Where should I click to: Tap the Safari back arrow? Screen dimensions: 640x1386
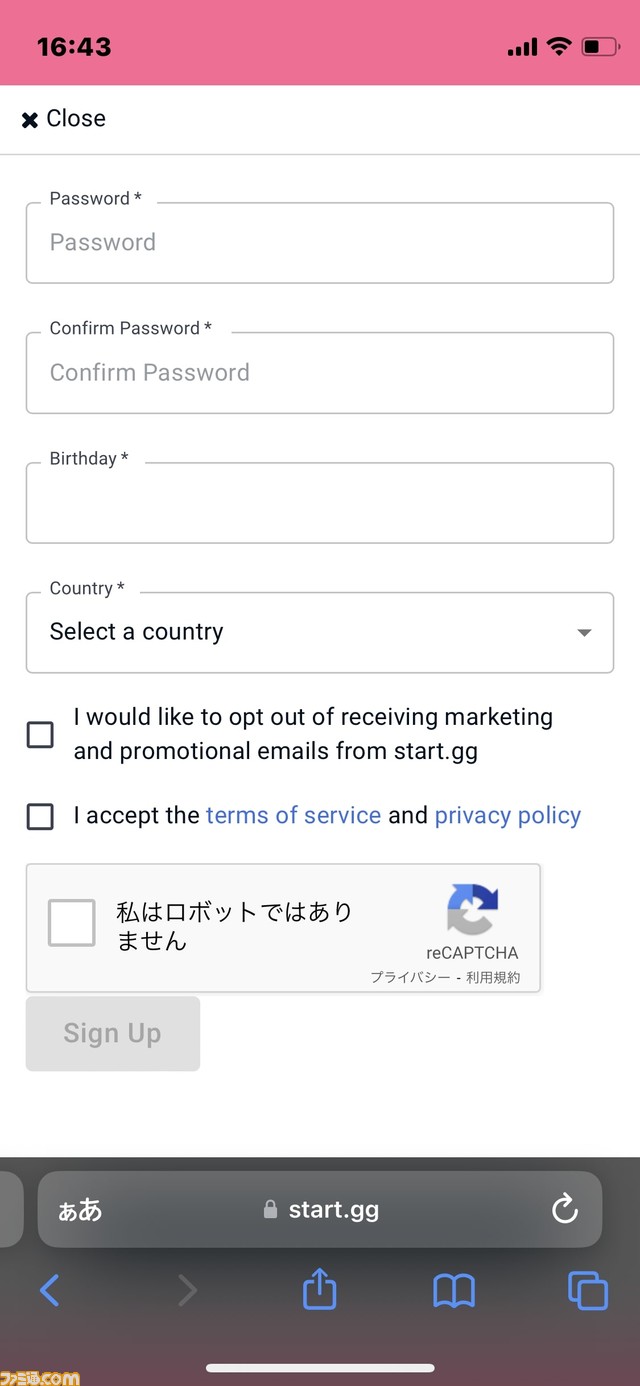49,1290
